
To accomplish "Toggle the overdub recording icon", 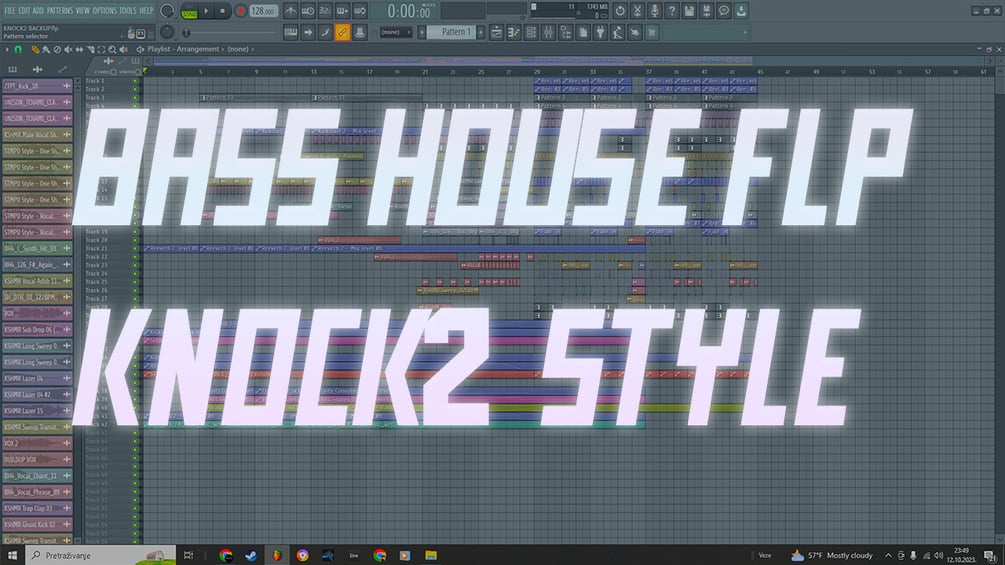I will [x=342, y=11].
